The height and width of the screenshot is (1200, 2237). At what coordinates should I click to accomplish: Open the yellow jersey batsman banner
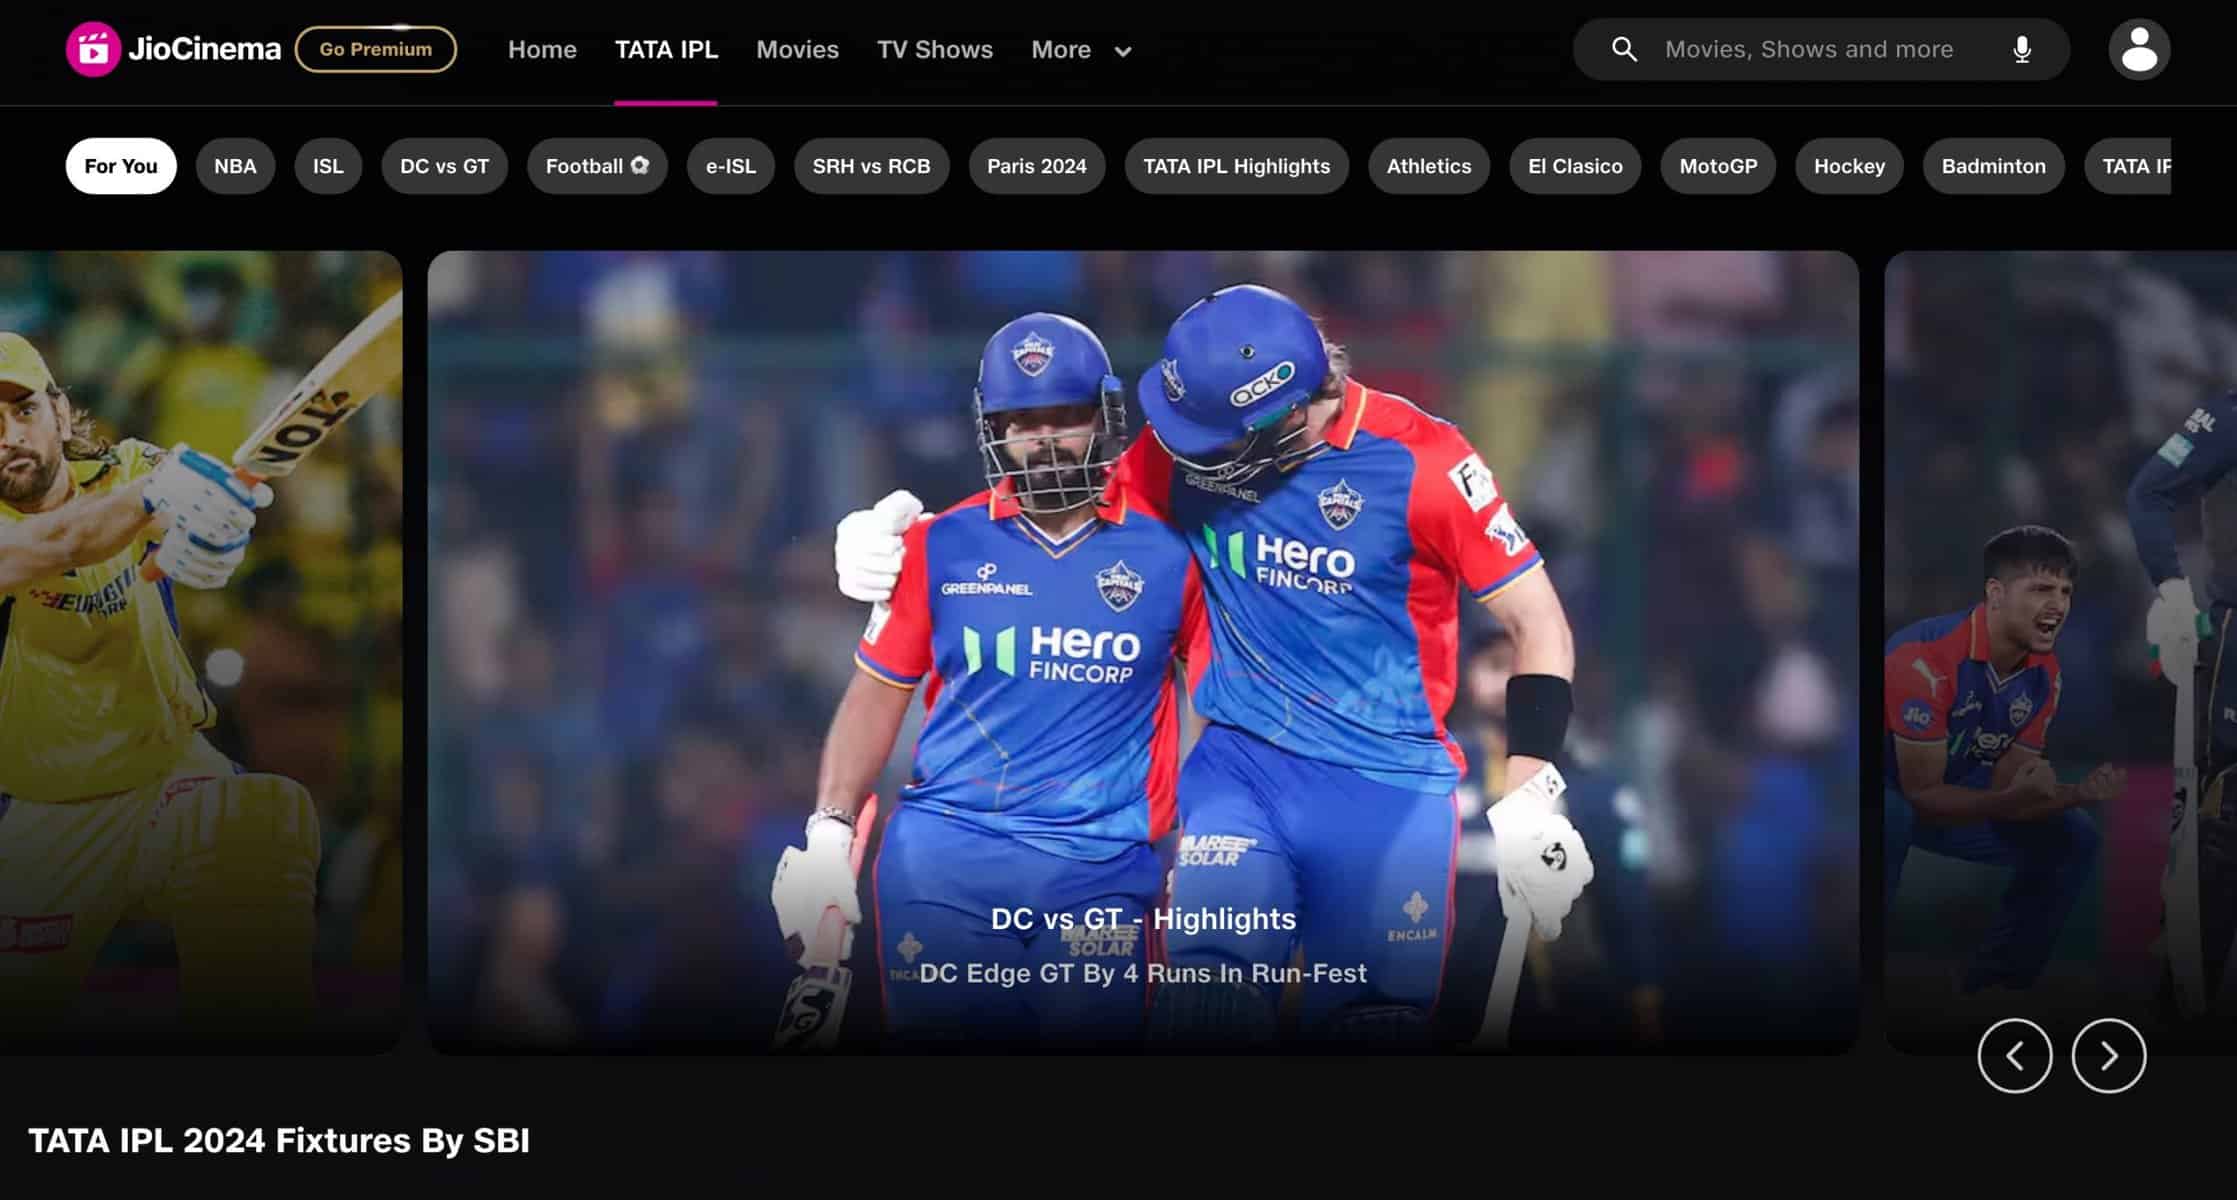point(201,652)
